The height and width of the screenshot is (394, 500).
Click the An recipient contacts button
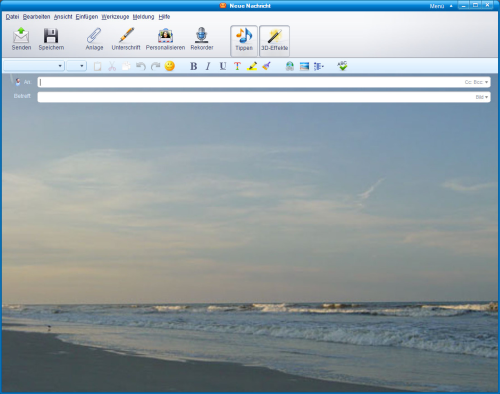pyautogui.click(x=23, y=82)
